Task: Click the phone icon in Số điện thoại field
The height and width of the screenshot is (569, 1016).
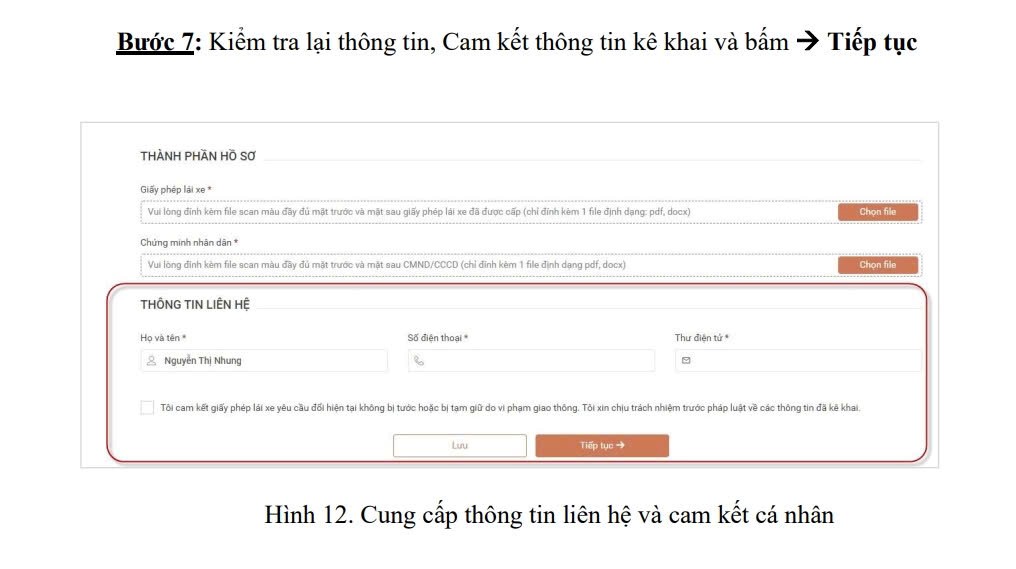Action: pyautogui.click(x=419, y=360)
